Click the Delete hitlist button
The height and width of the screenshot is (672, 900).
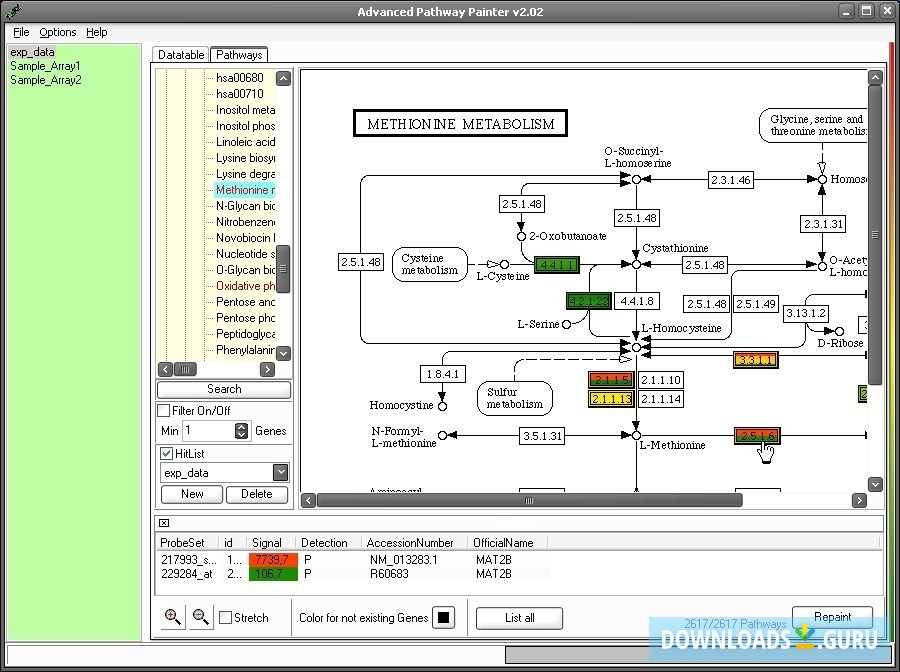point(257,494)
